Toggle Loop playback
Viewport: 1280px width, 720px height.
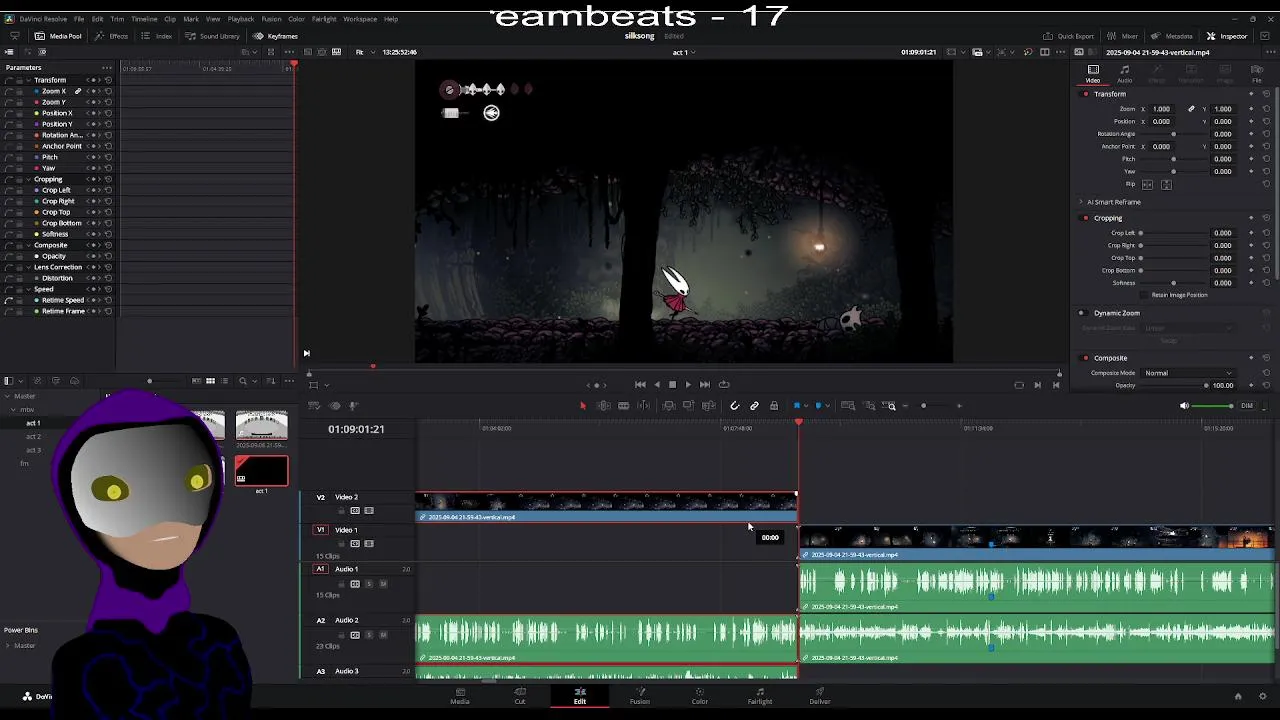click(724, 384)
